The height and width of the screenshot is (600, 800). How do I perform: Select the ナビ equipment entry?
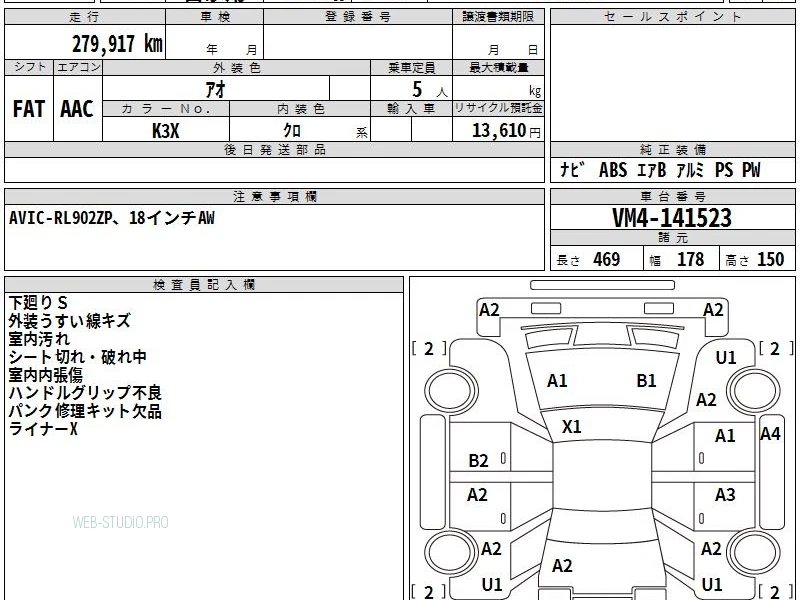[x=571, y=169]
